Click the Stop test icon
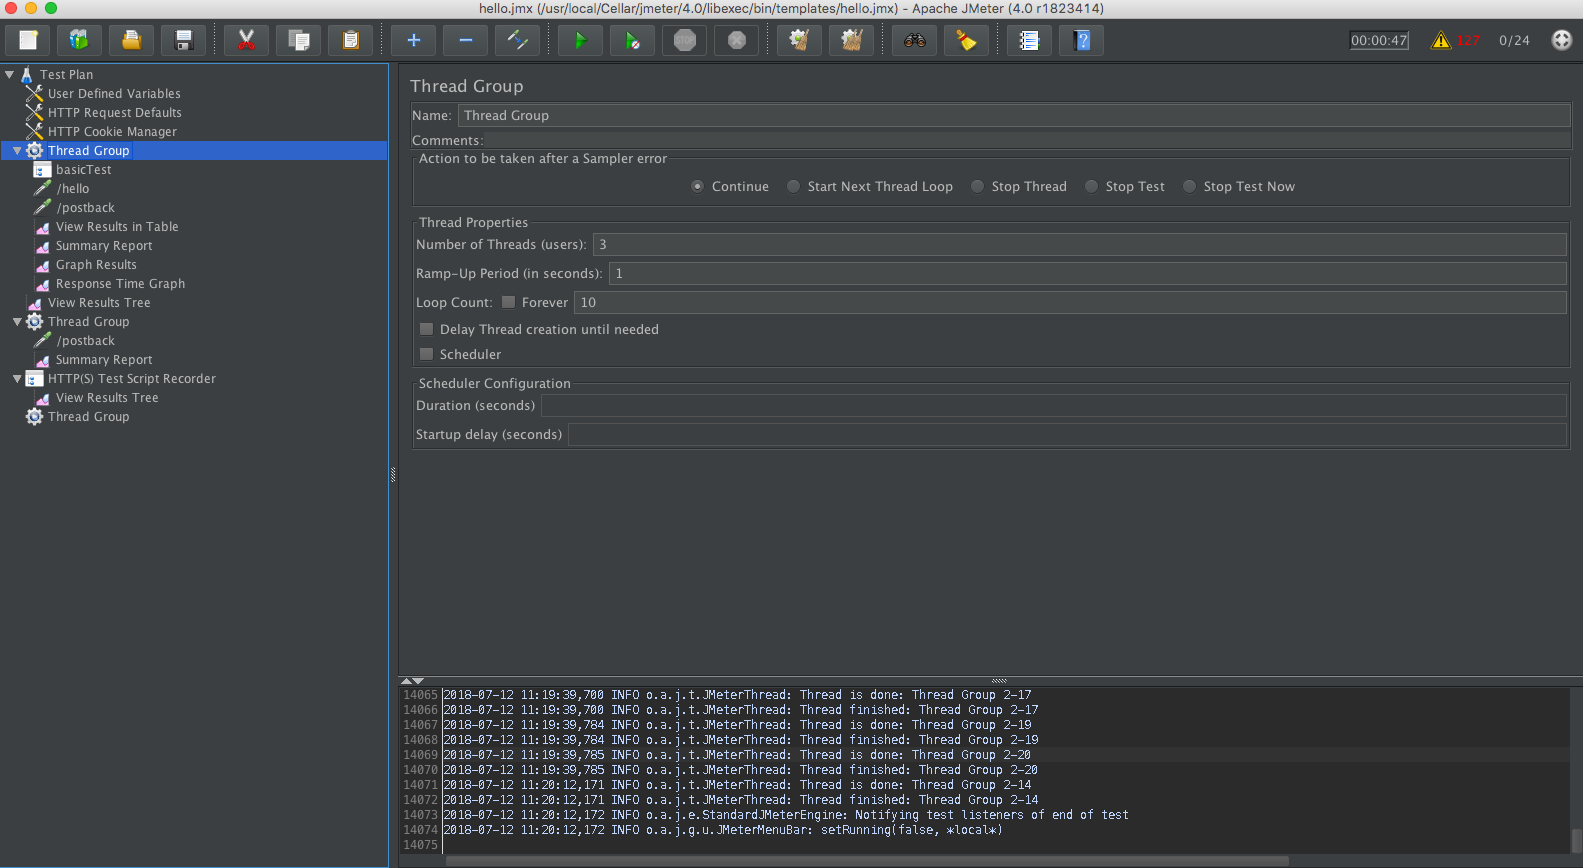Screen dimensions: 1583x868 684,40
